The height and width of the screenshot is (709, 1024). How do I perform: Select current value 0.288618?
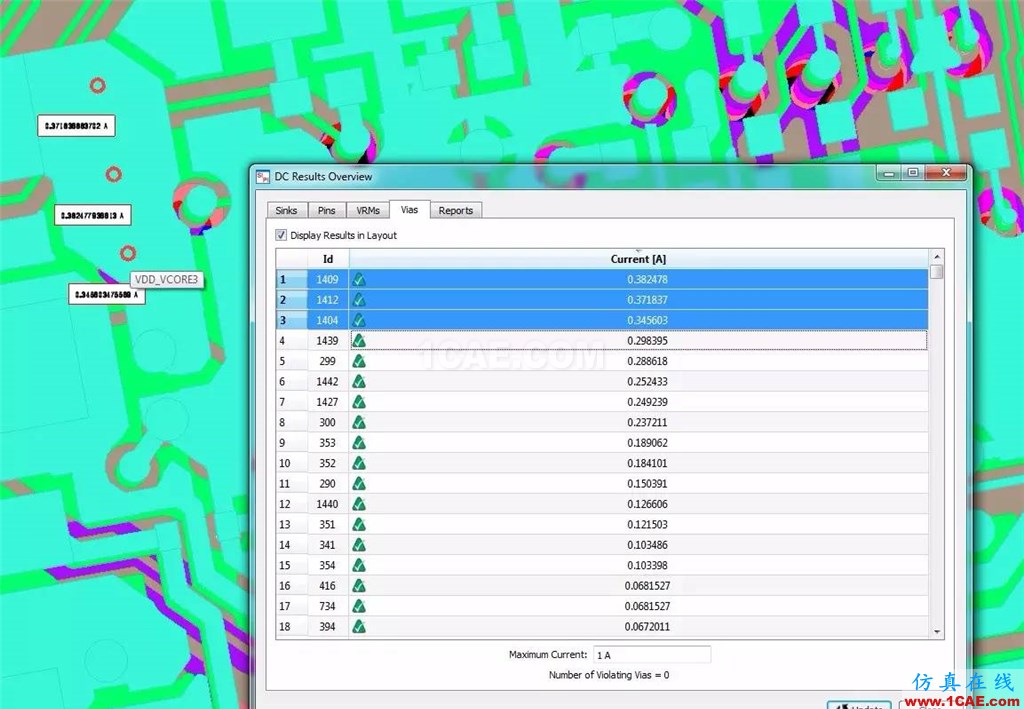pos(647,361)
